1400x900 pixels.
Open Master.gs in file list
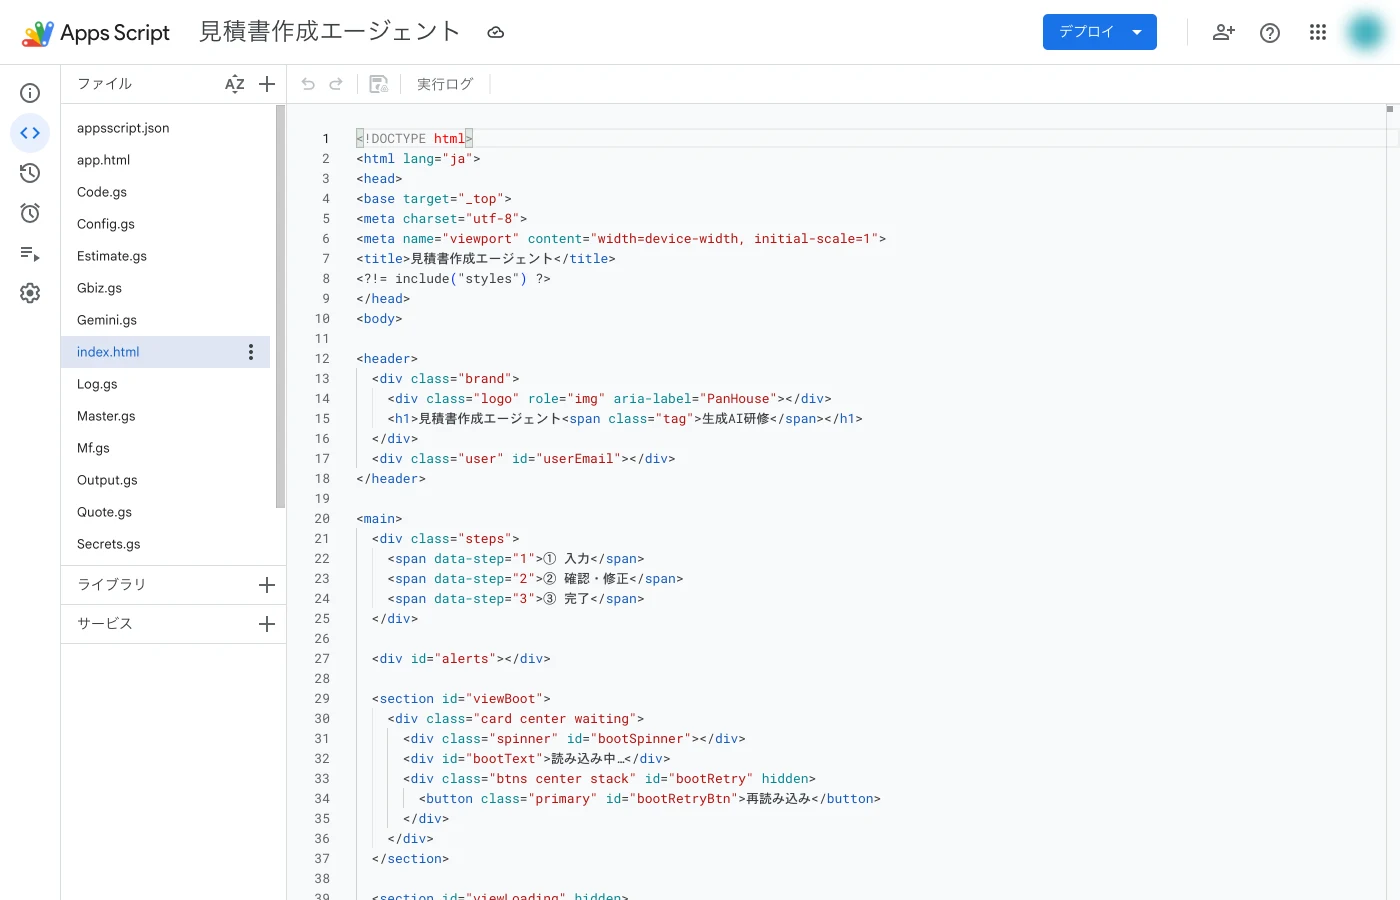click(x=166, y=416)
